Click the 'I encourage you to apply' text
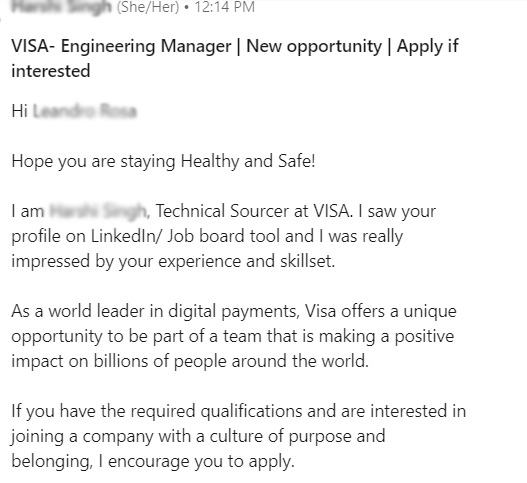The width and height of the screenshot is (527, 483). click(x=196, y=461)
